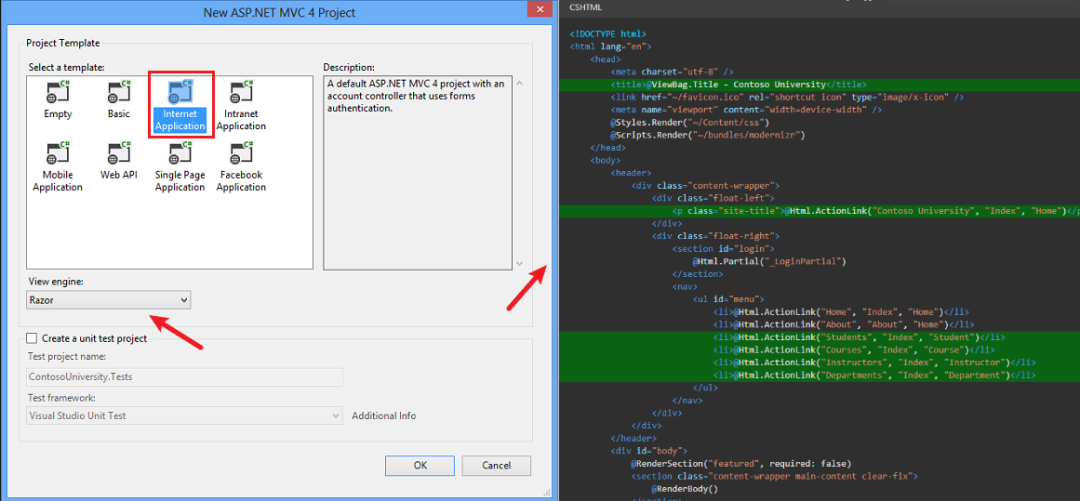Click the About ActionLink list item line
Image resolution: width=1080 pixels, height=501 pixels.
click(x=844, y=325)
